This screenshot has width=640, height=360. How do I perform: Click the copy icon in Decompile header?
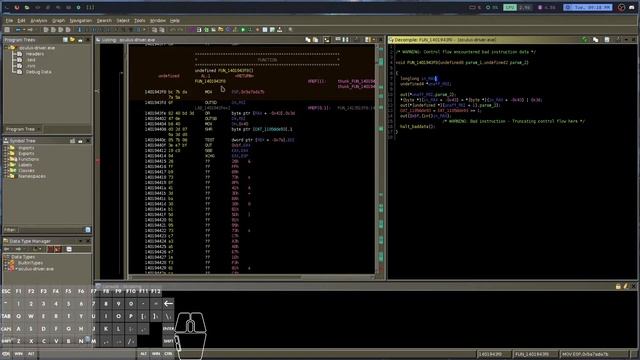pos(596,40)
